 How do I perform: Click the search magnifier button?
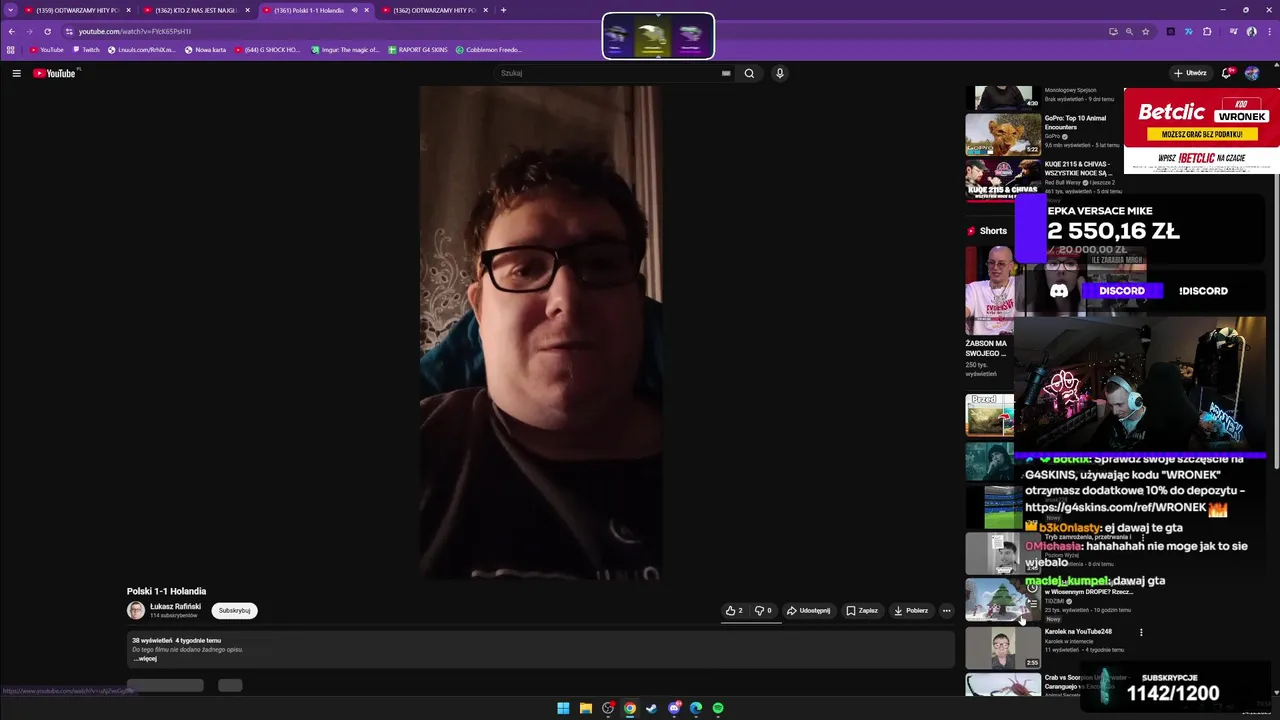[749, 73]
